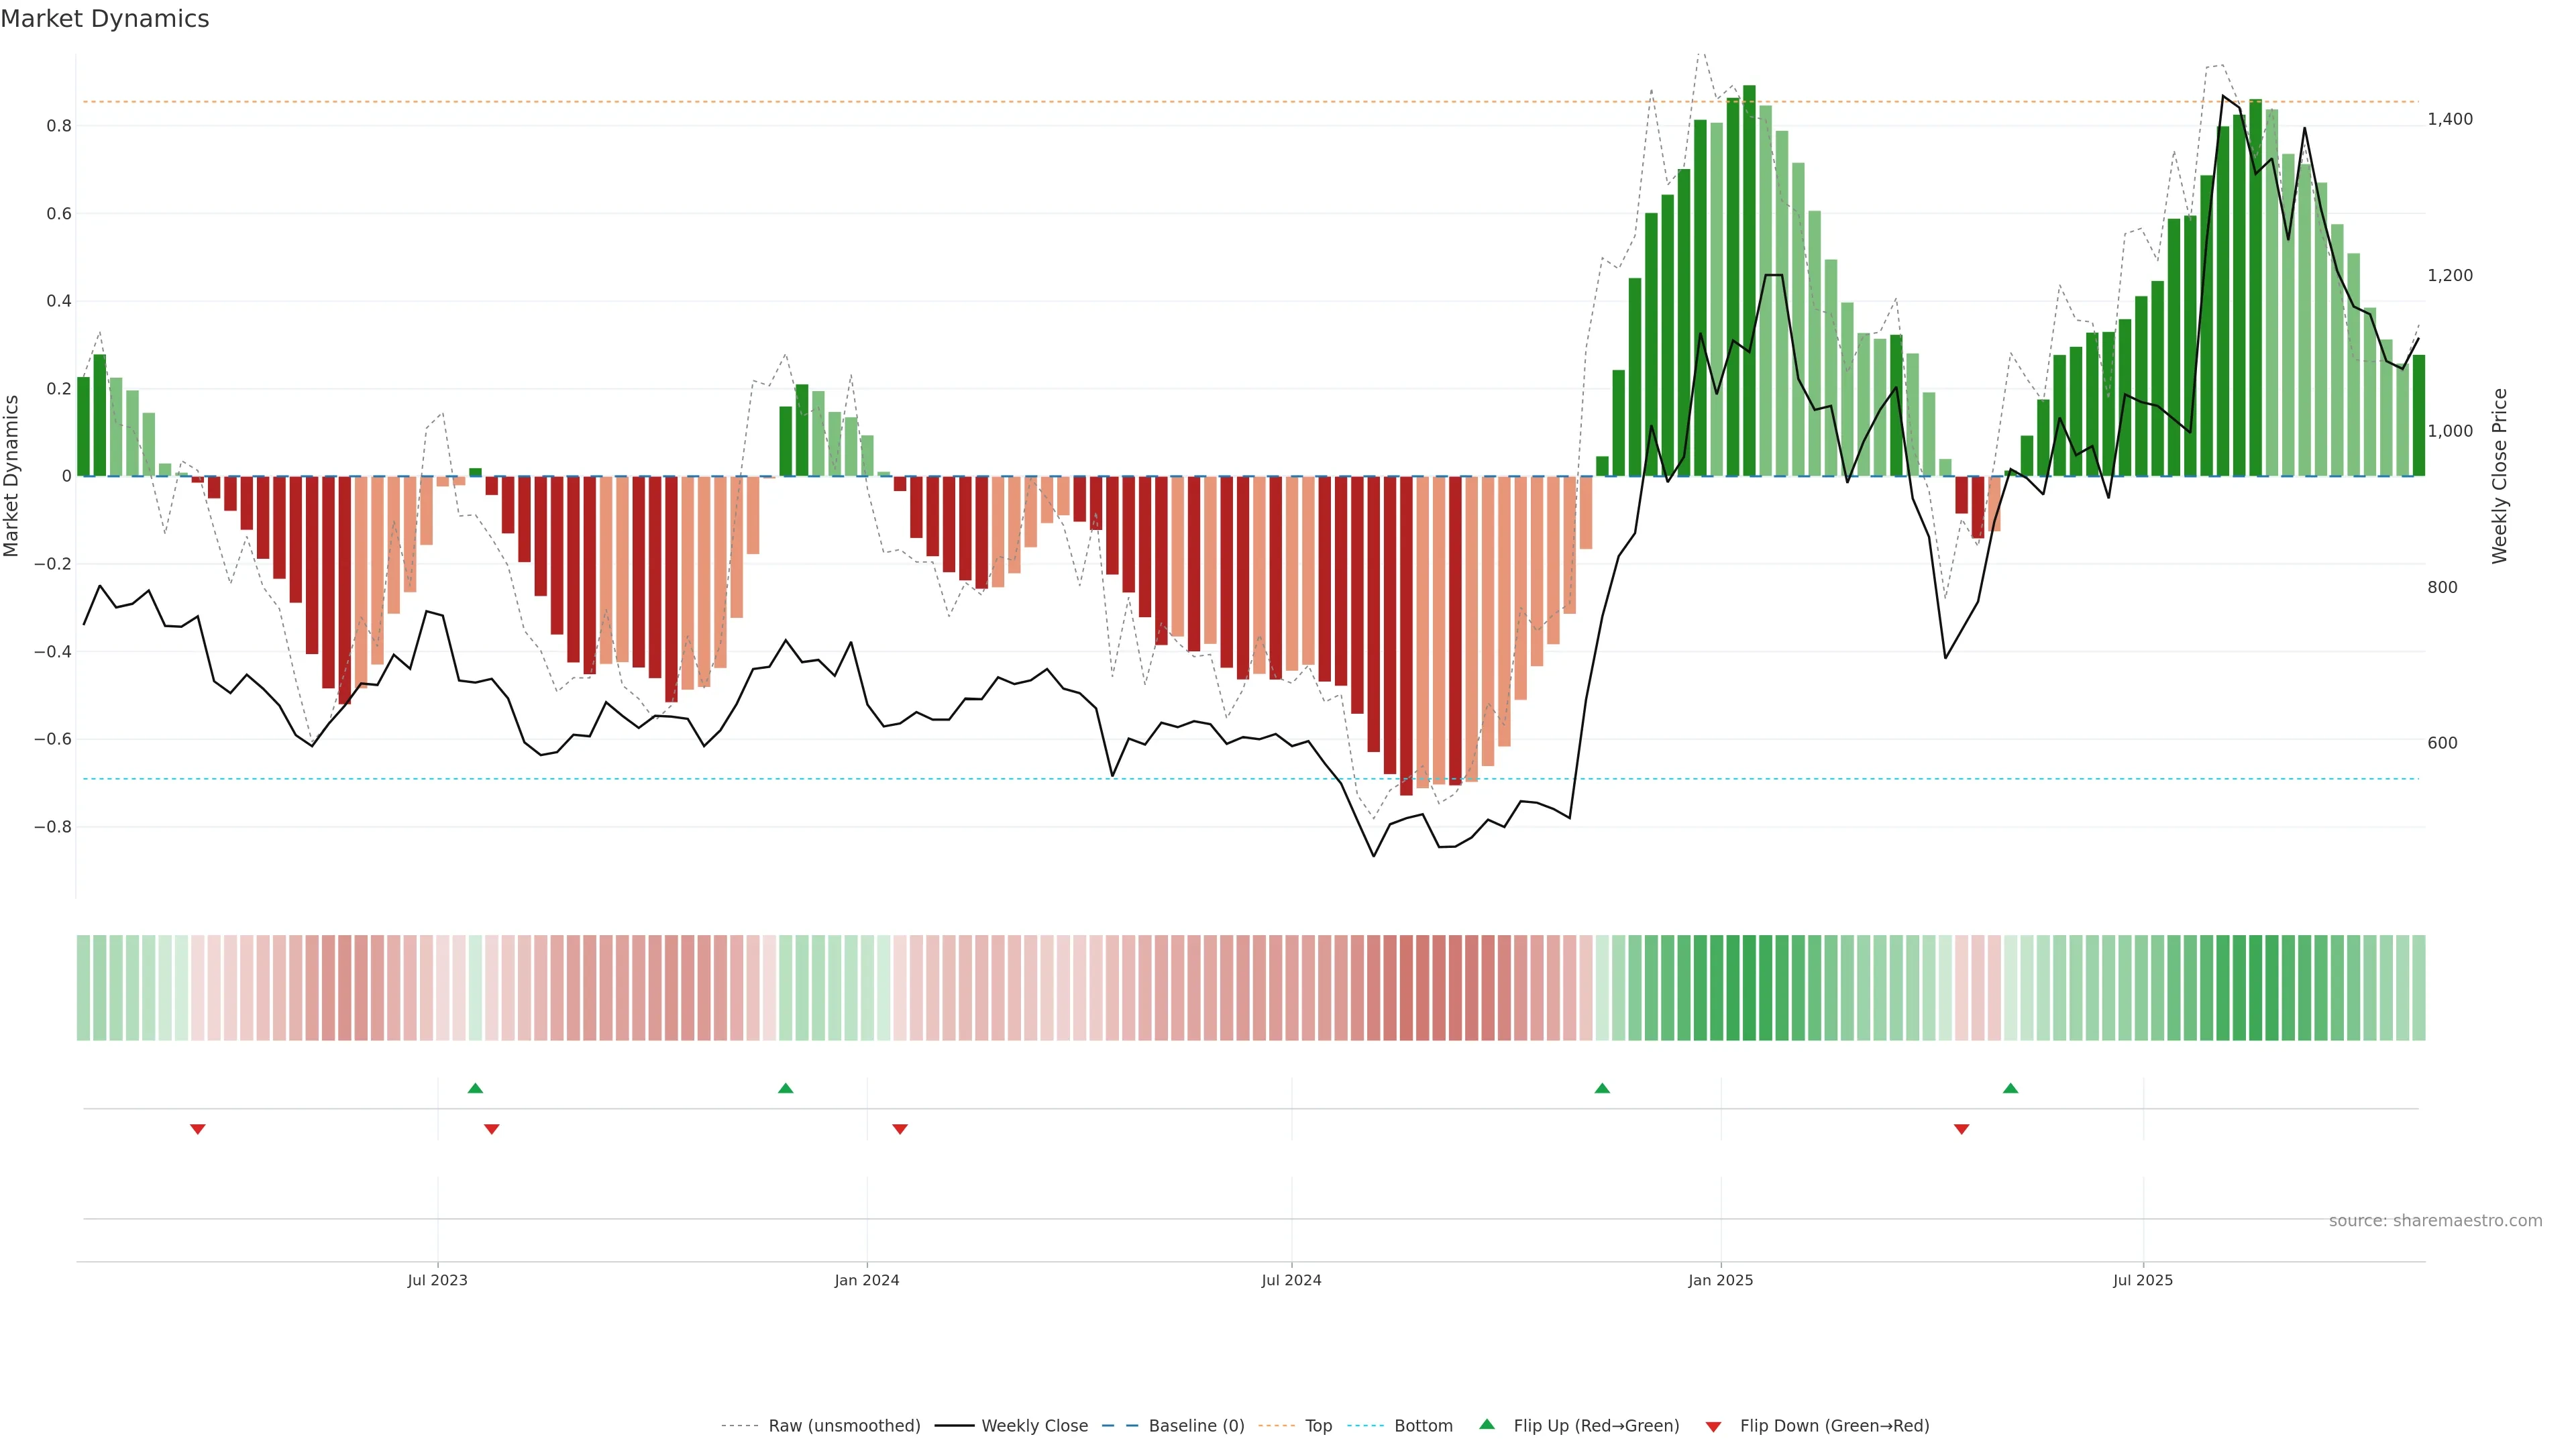Click the Jan 2025 x-axis label
The image size is (2576, 1449).
1720,1280
